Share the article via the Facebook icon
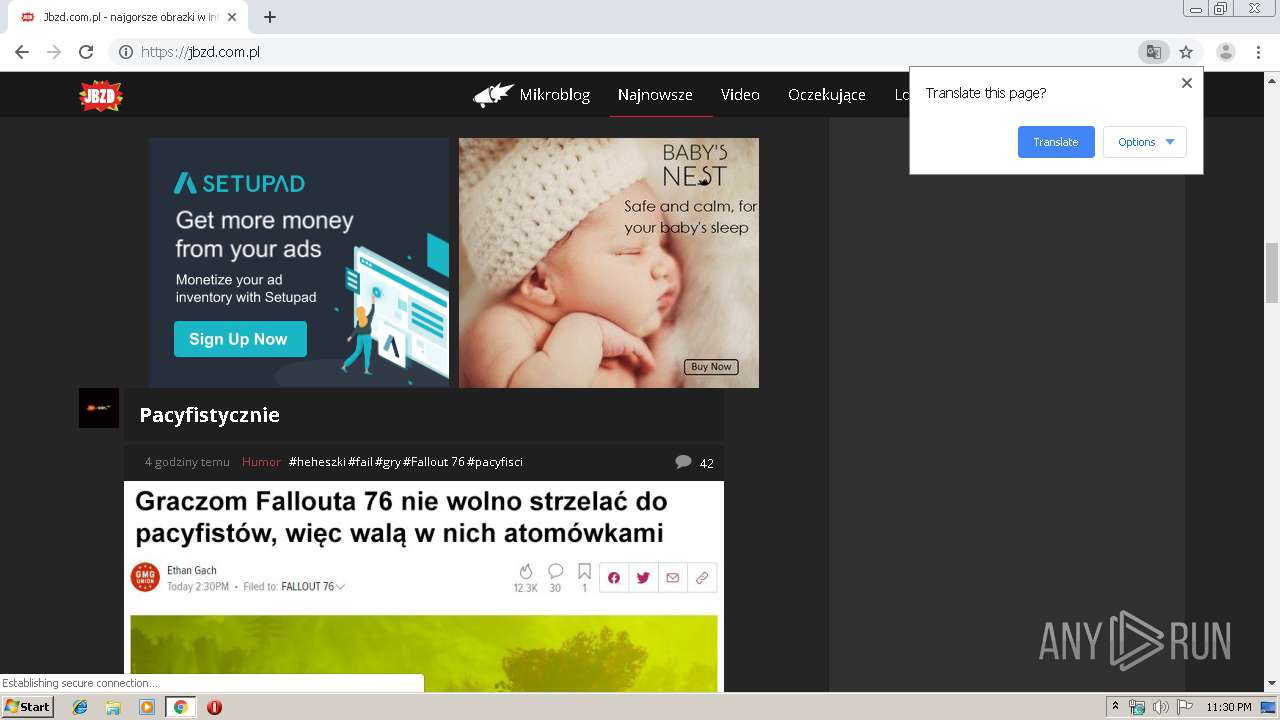This screenshot has width=1280, height=720. 614,577
